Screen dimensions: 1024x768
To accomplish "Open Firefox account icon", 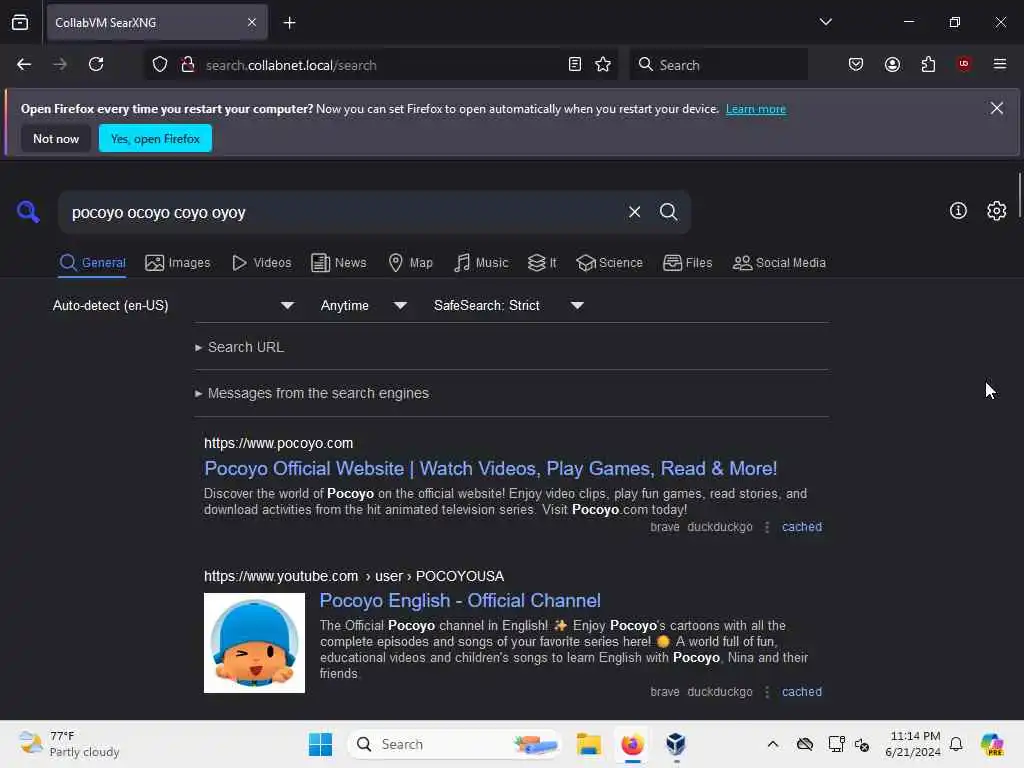I will click(x=892, y=64).
